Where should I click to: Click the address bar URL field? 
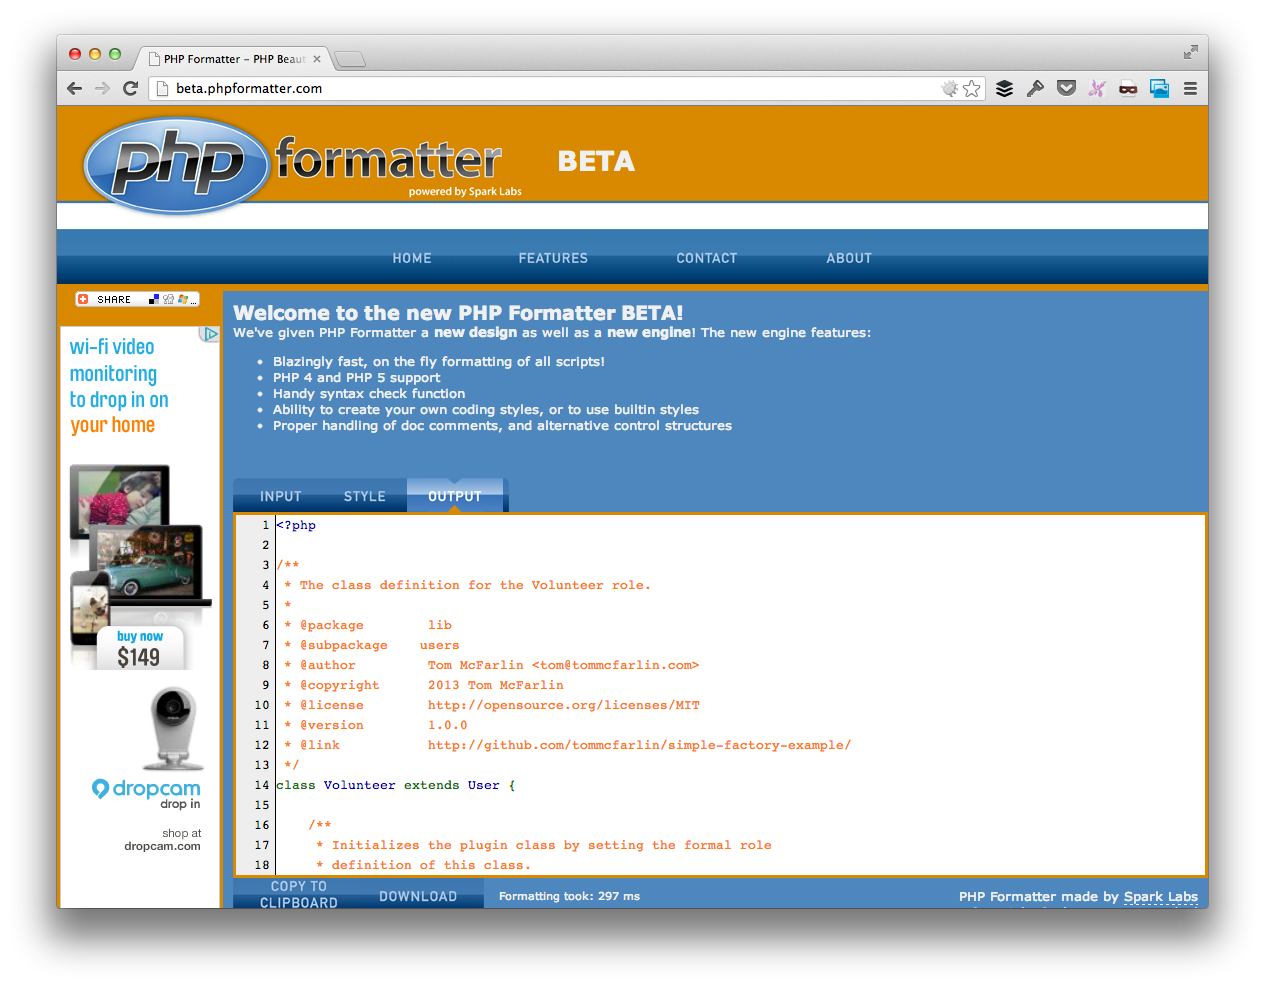[550, 89]
